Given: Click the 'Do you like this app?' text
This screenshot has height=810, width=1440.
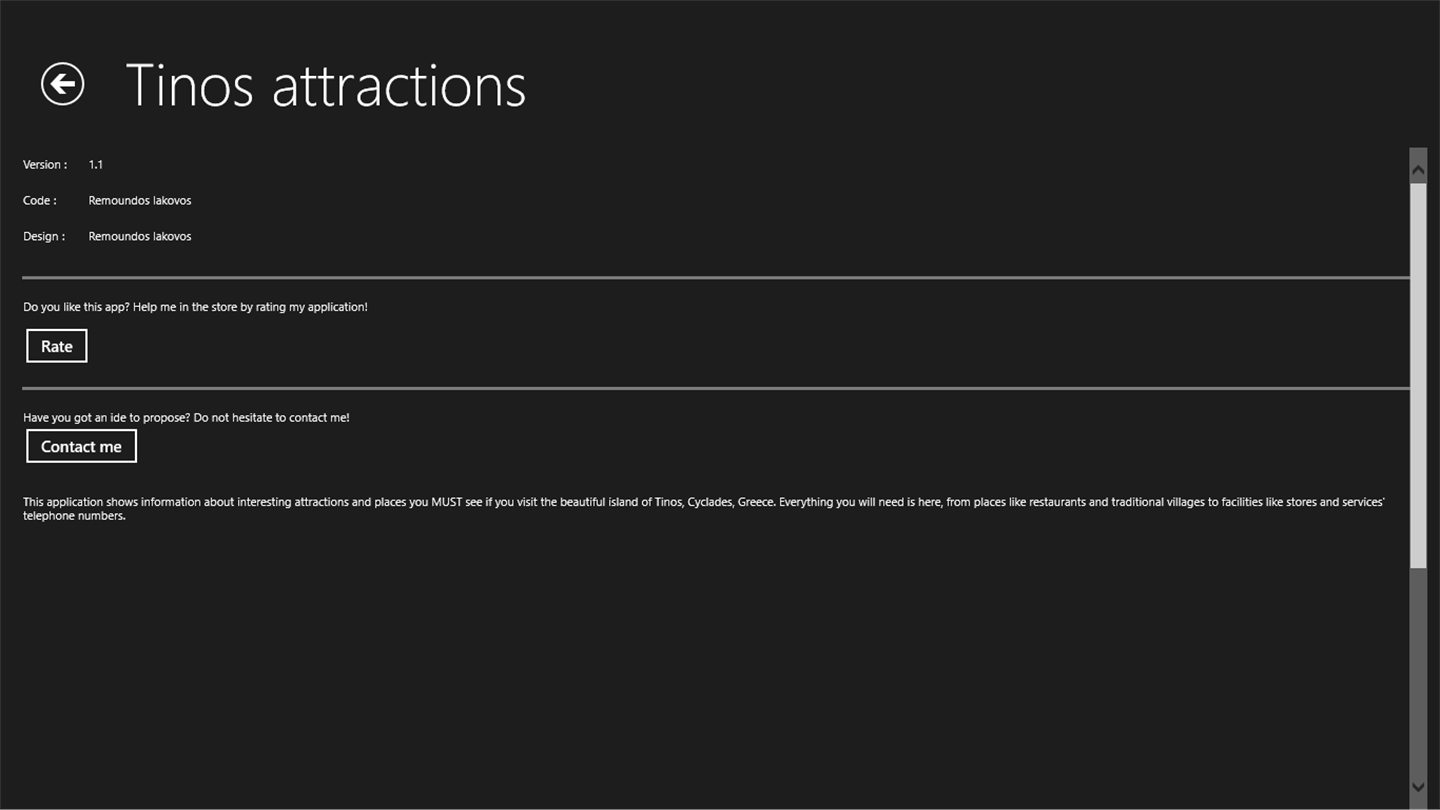Looking at the screenshot, I should pos(195,307).
